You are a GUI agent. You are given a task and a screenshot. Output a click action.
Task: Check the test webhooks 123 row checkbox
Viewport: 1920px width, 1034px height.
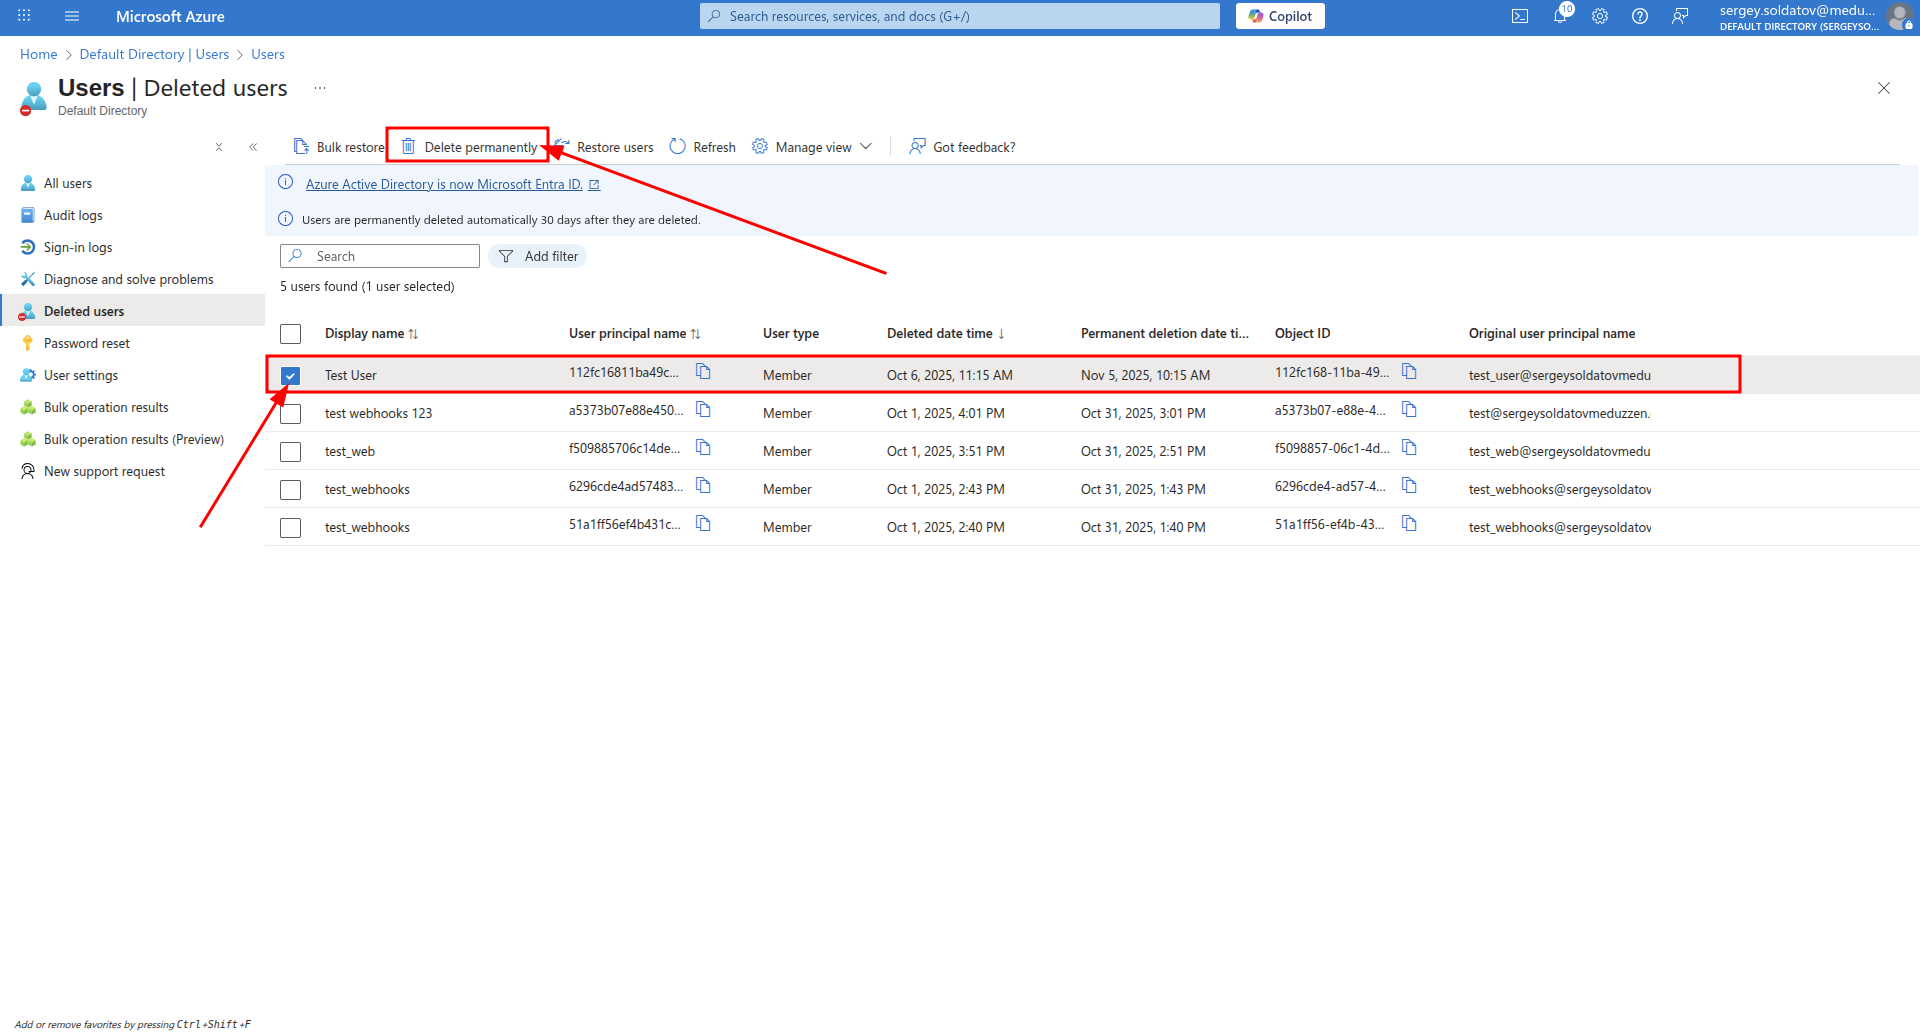pyautogui.click(x=291, y=414)
